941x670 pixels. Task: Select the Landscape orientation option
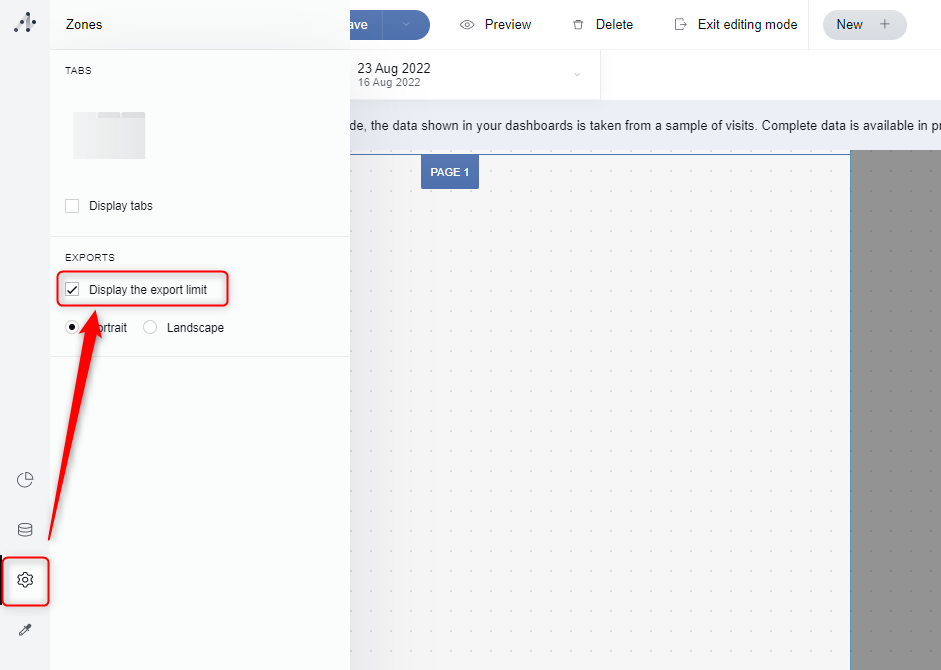point(150,327)
